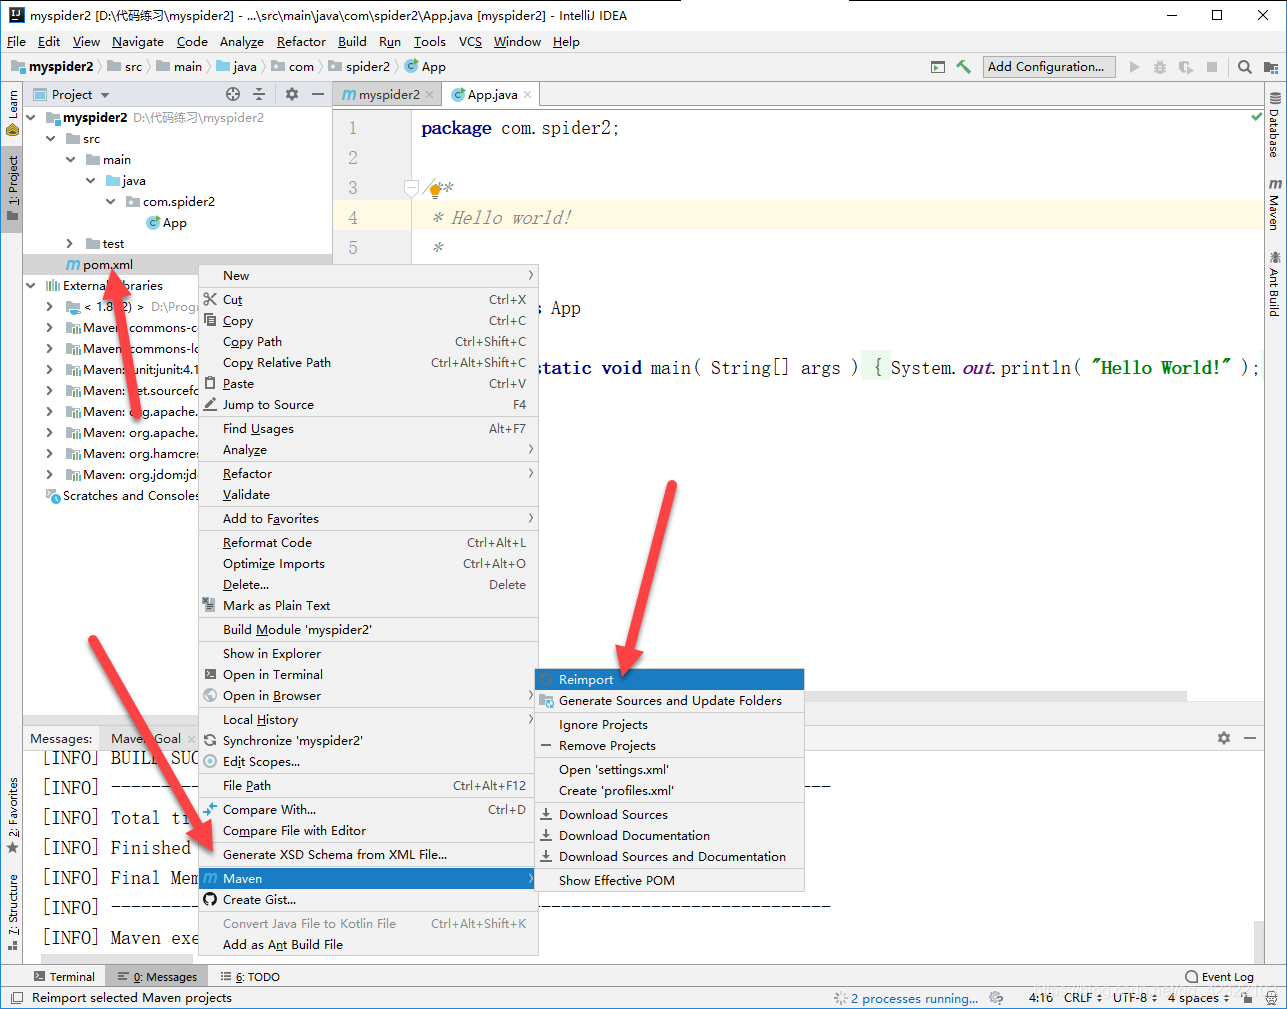This screenshot has width=1287, height=1009.
Task: Click Create Gist in context menu
Action: click(368, 899)
